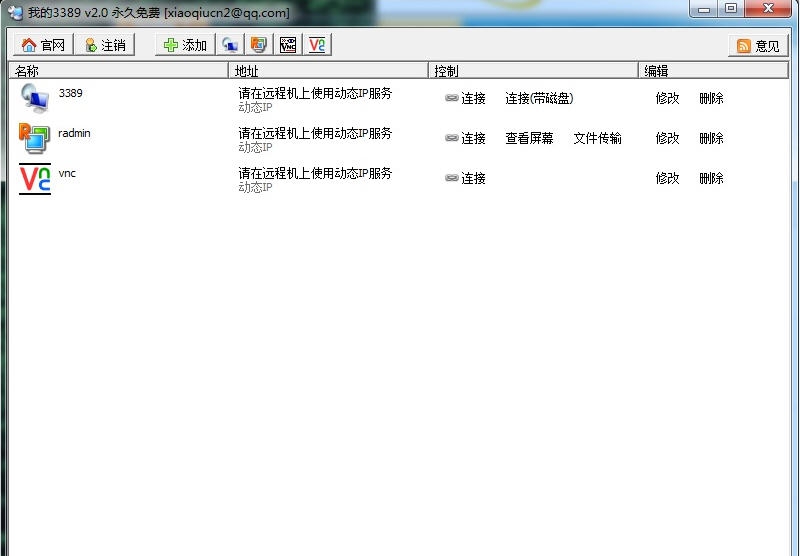
Task: Select the radmin entry icon
Action: click(35, 138)
